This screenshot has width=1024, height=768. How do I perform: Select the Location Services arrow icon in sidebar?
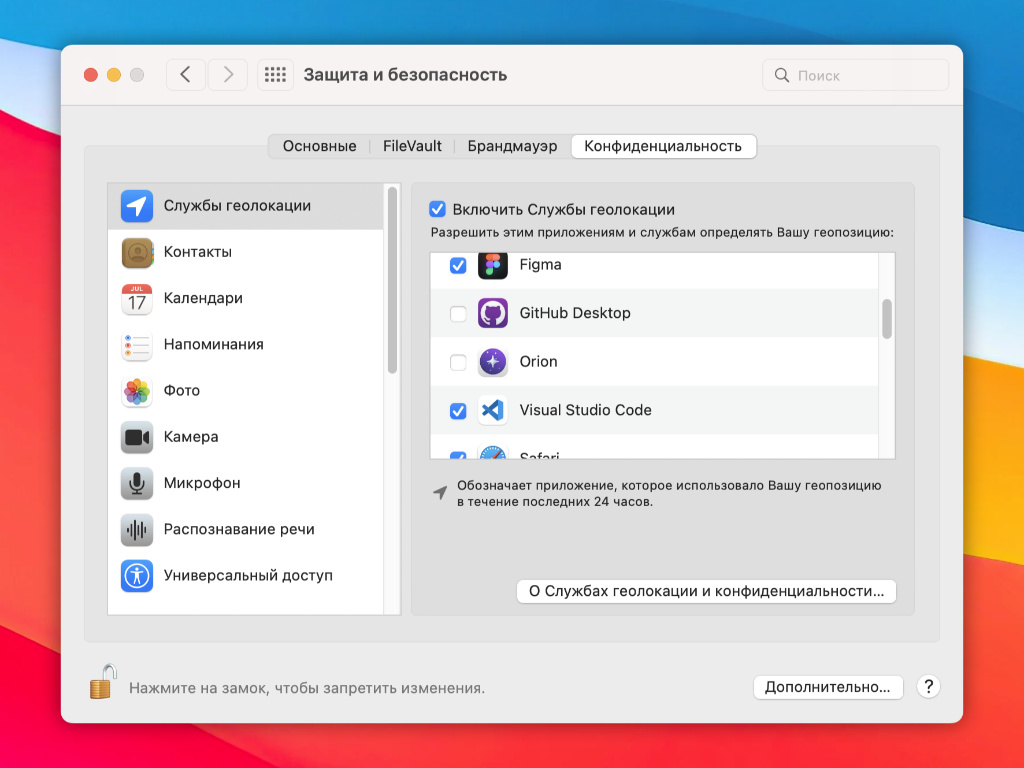(x=137, y=206)
